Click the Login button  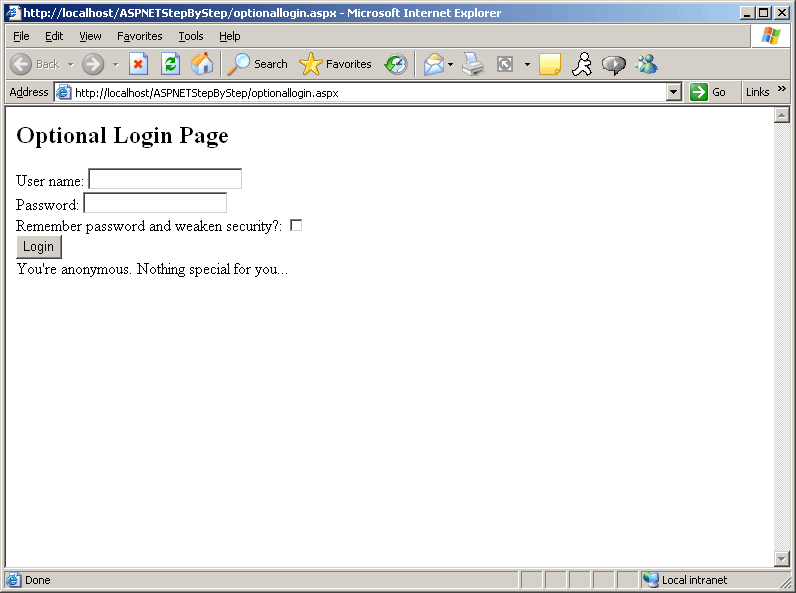(39, 247)
